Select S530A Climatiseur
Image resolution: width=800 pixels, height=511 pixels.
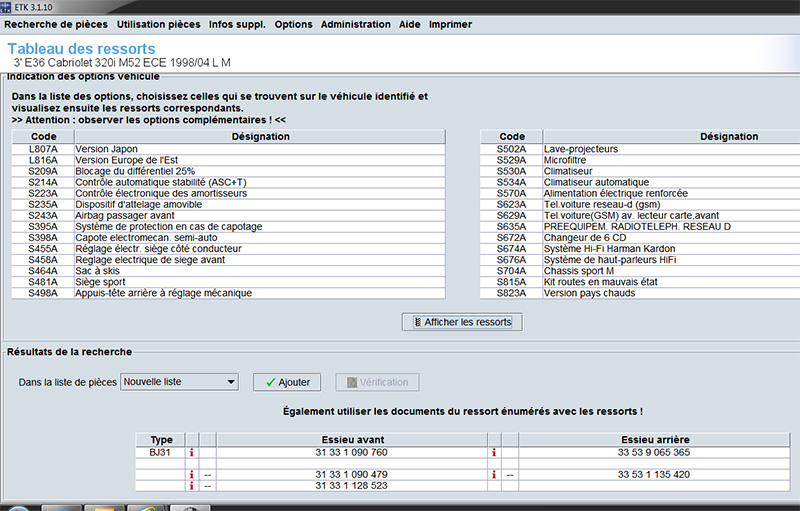[640, 171]
